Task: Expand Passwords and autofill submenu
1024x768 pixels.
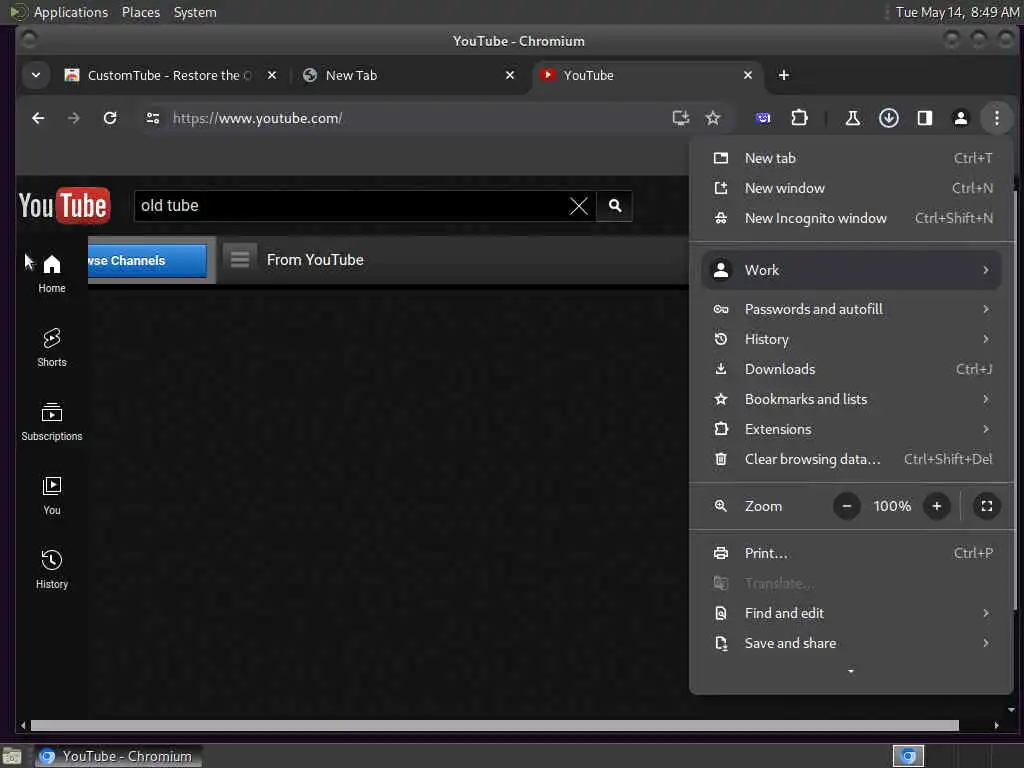Action: [x=851, y=309]
